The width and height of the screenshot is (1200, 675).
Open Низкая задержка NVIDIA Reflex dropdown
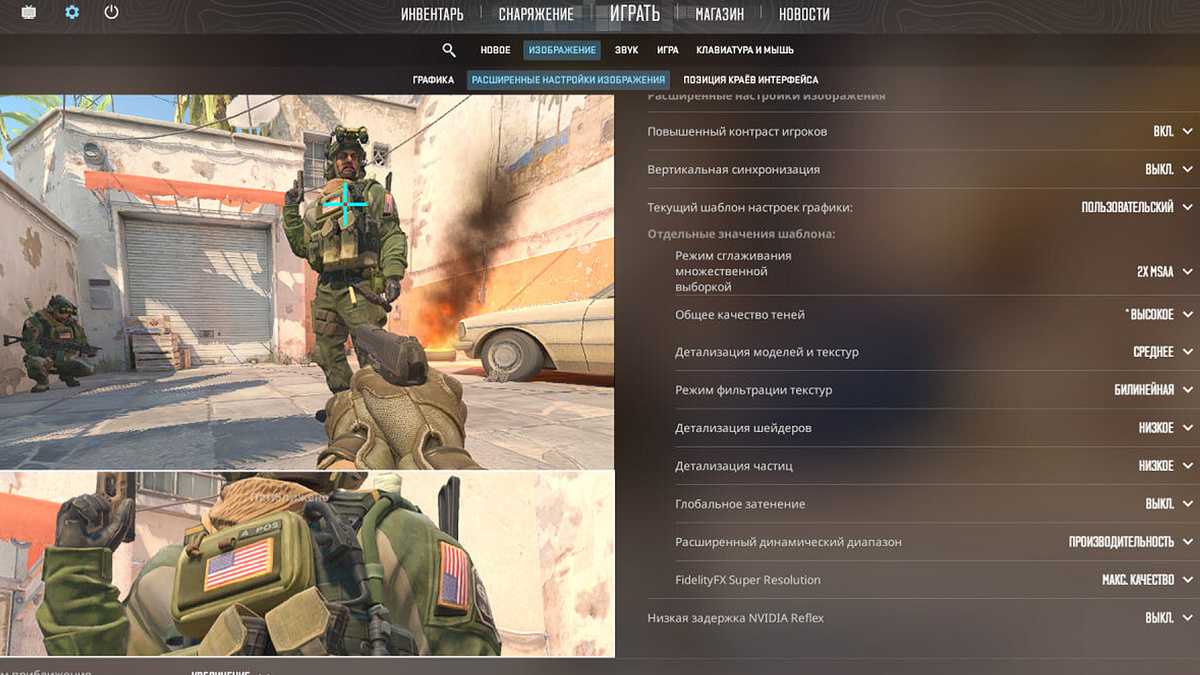coord(1169,618)
